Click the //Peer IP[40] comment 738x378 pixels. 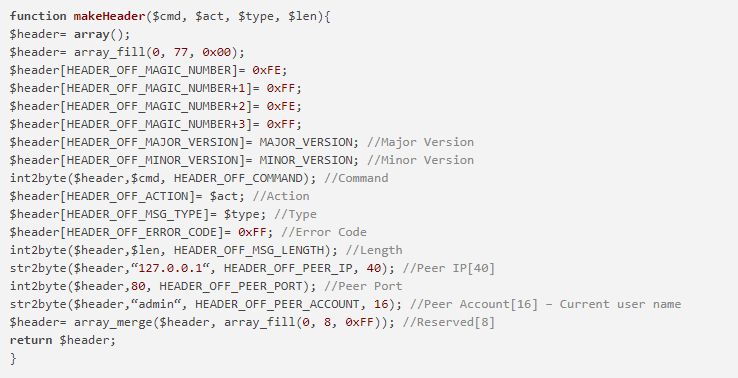(x=449, y=268)
